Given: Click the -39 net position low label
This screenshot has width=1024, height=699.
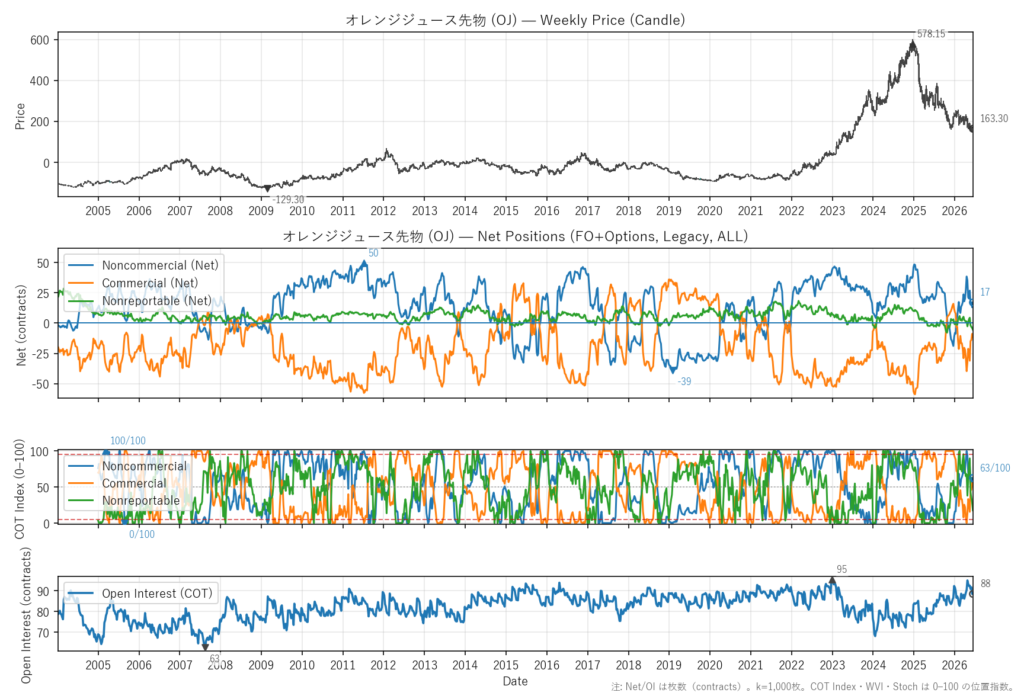Looking at the screenshot, I should pyautogui.click(x=684, y=382).
